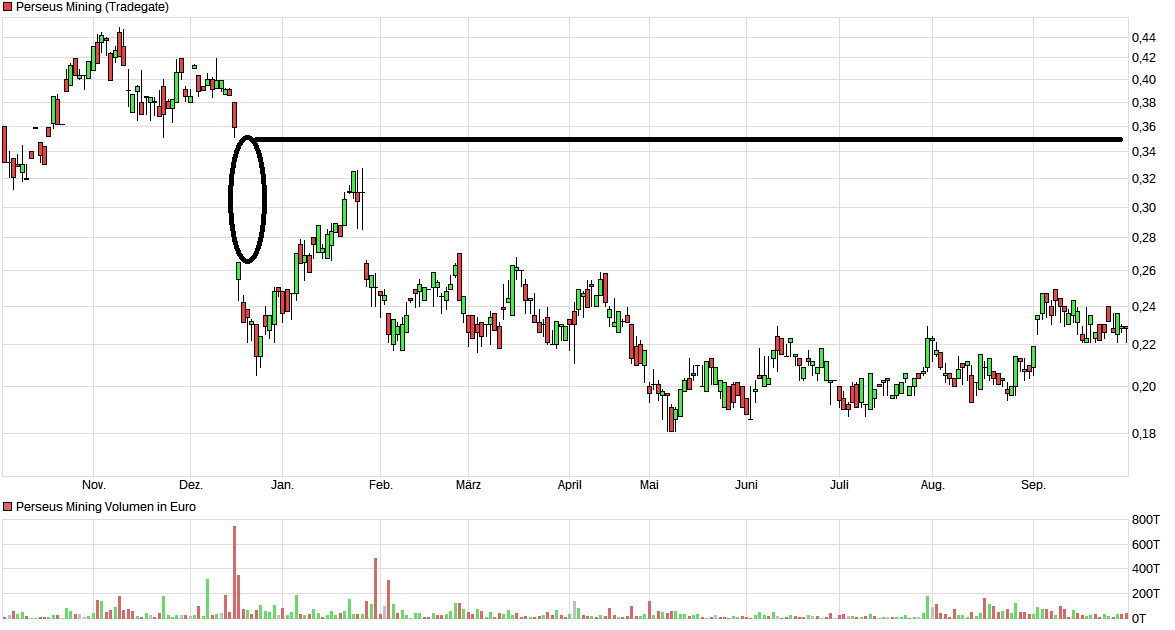Toggle the Tradegate price series visibility

9,7
